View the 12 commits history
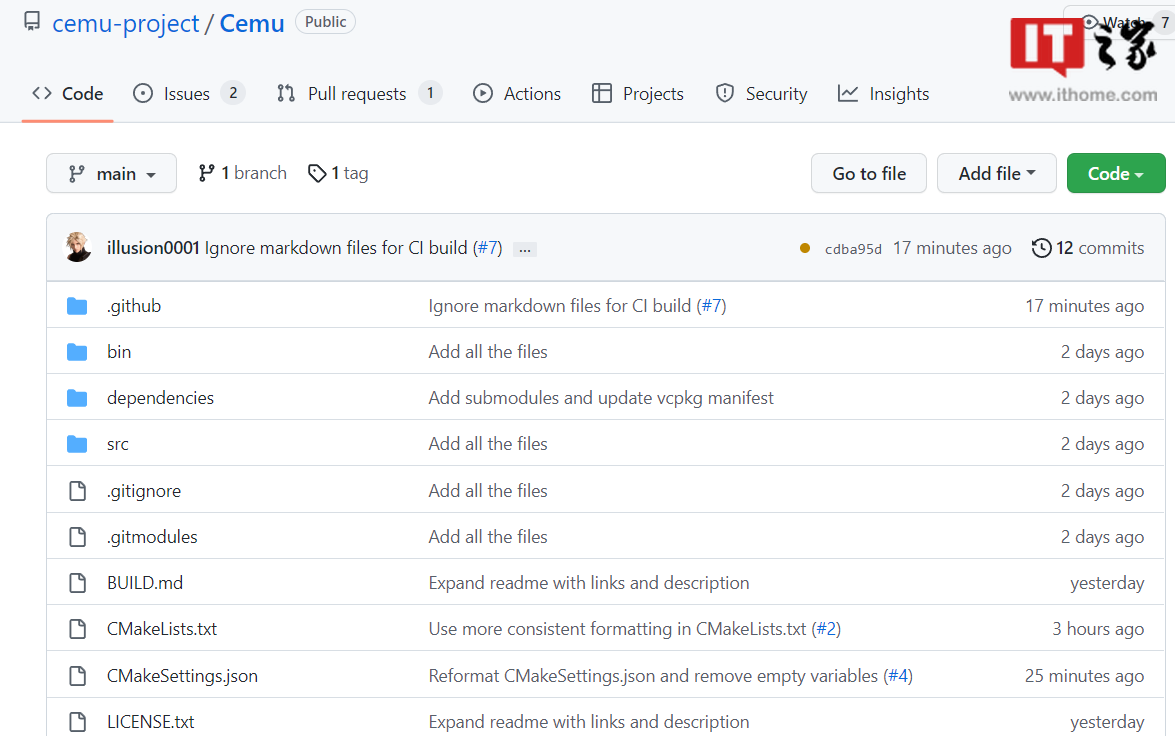Viewport: 1175px width, 736px height. [x=1088, y=248]
